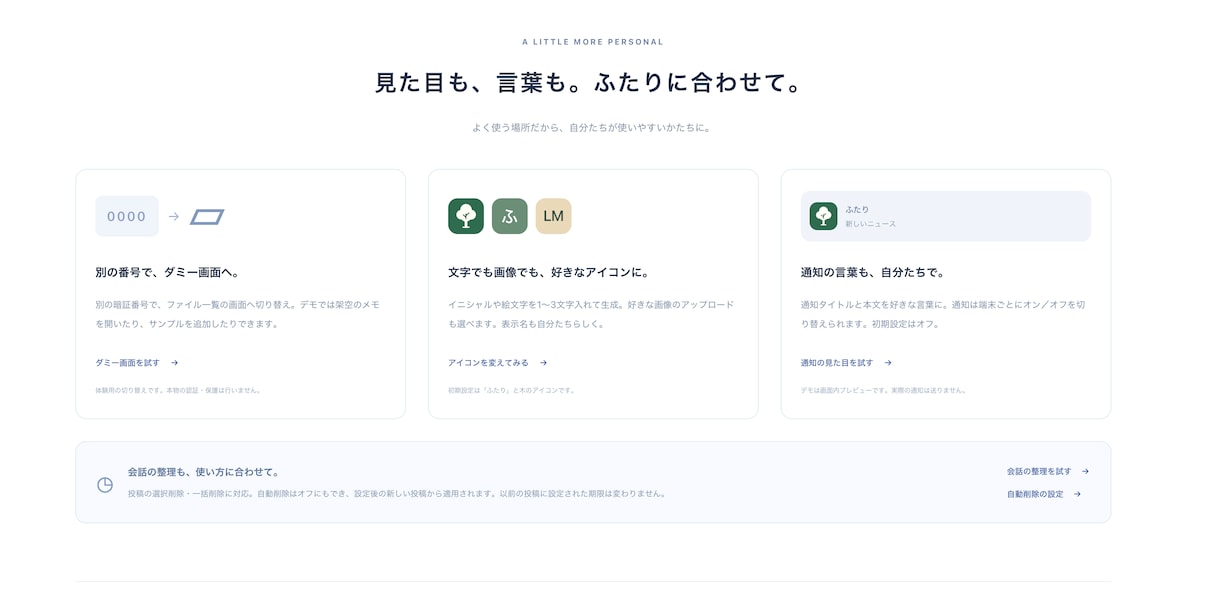Click paragraph starting with 別の暗証番号で、ファイル一覧
The height and width of the screenshot is (596, 1220).
click(x=238, y=314)
